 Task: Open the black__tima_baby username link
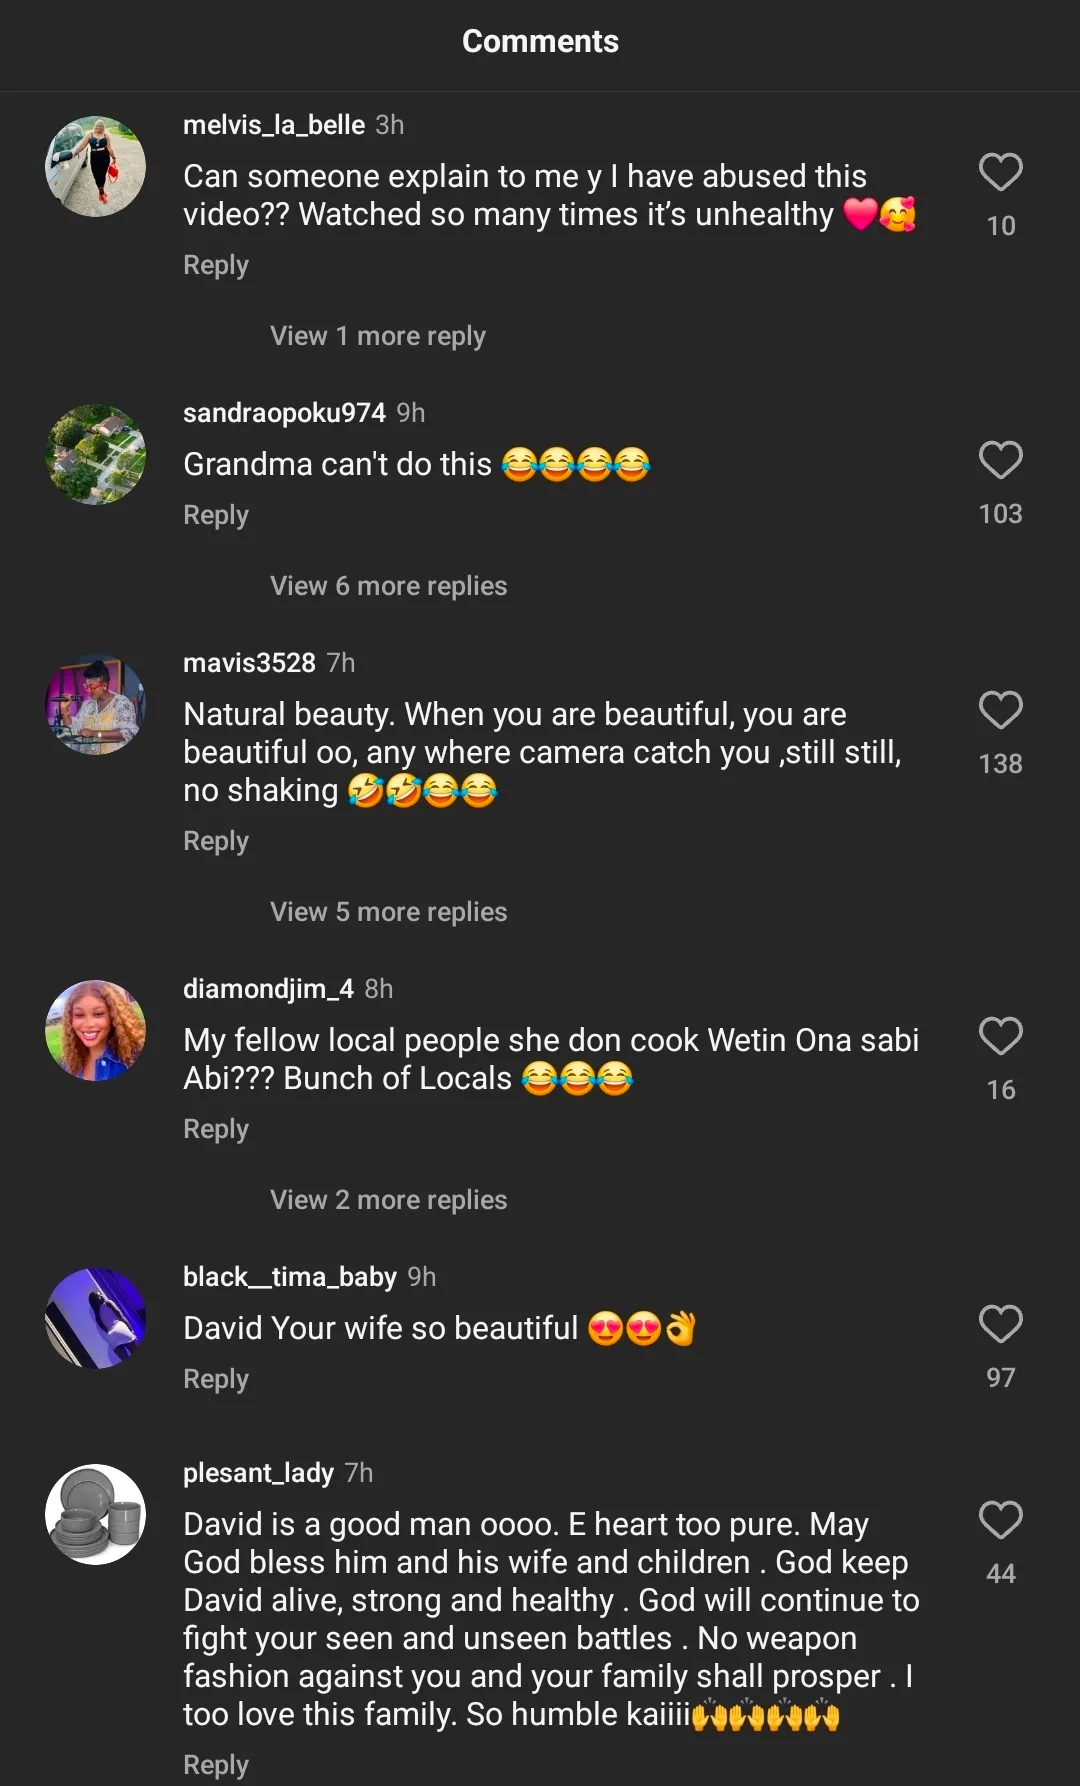click(289, 1277)
